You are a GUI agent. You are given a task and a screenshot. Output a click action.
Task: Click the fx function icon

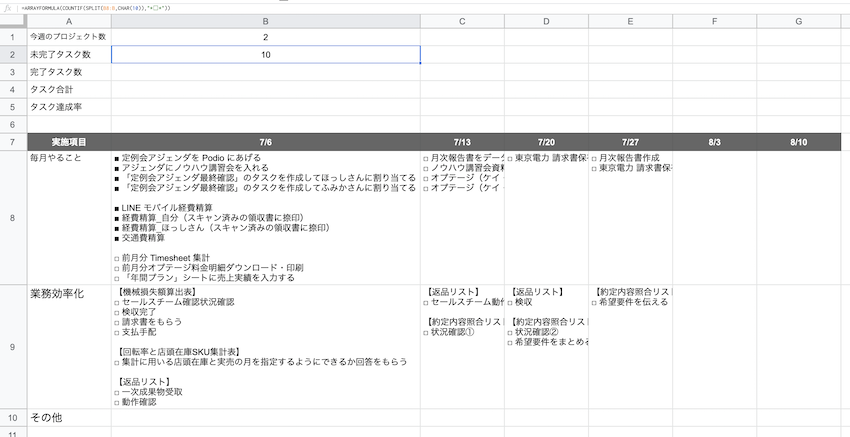pyautogui.click(x=8, y=7)
